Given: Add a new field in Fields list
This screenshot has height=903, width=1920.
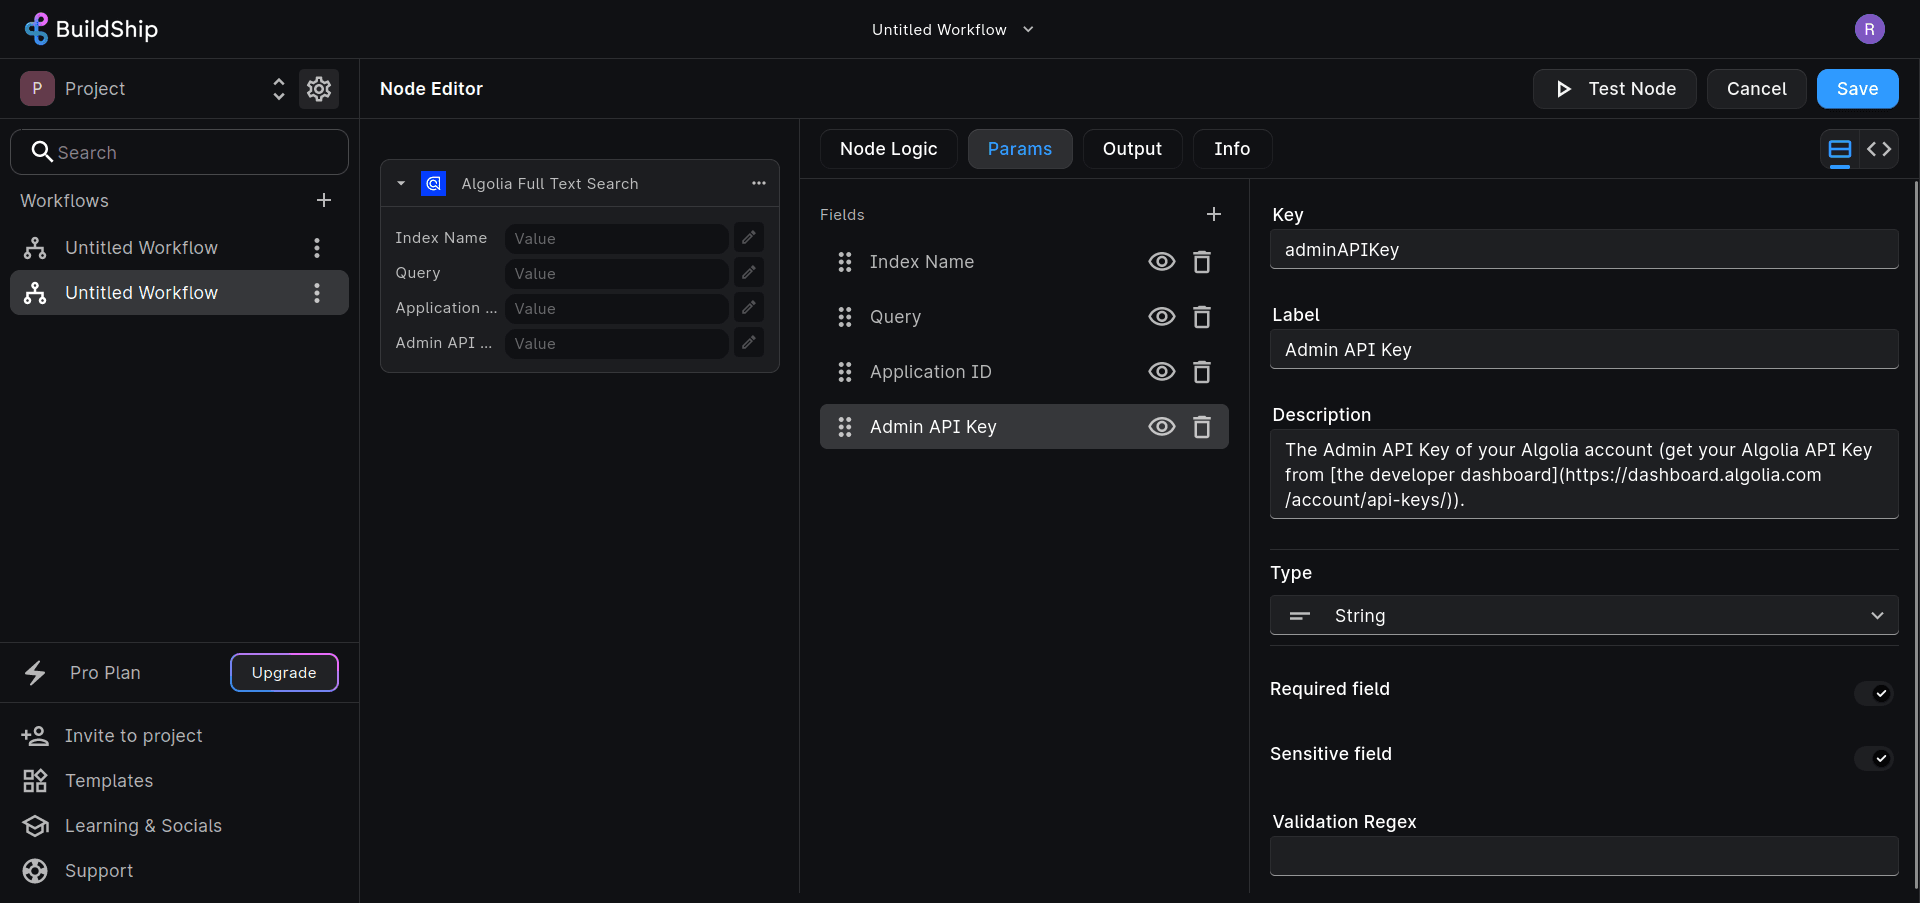Looking at the screenshot, I should click(1213, 214).
